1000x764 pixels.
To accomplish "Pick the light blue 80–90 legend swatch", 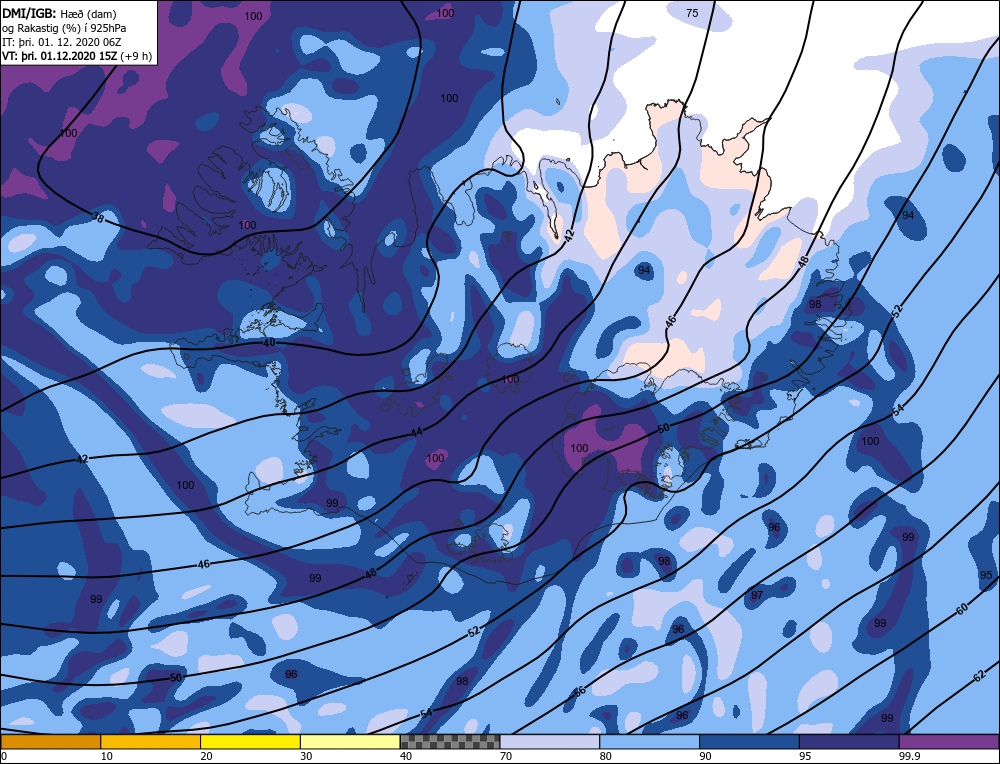I will 649,742.
